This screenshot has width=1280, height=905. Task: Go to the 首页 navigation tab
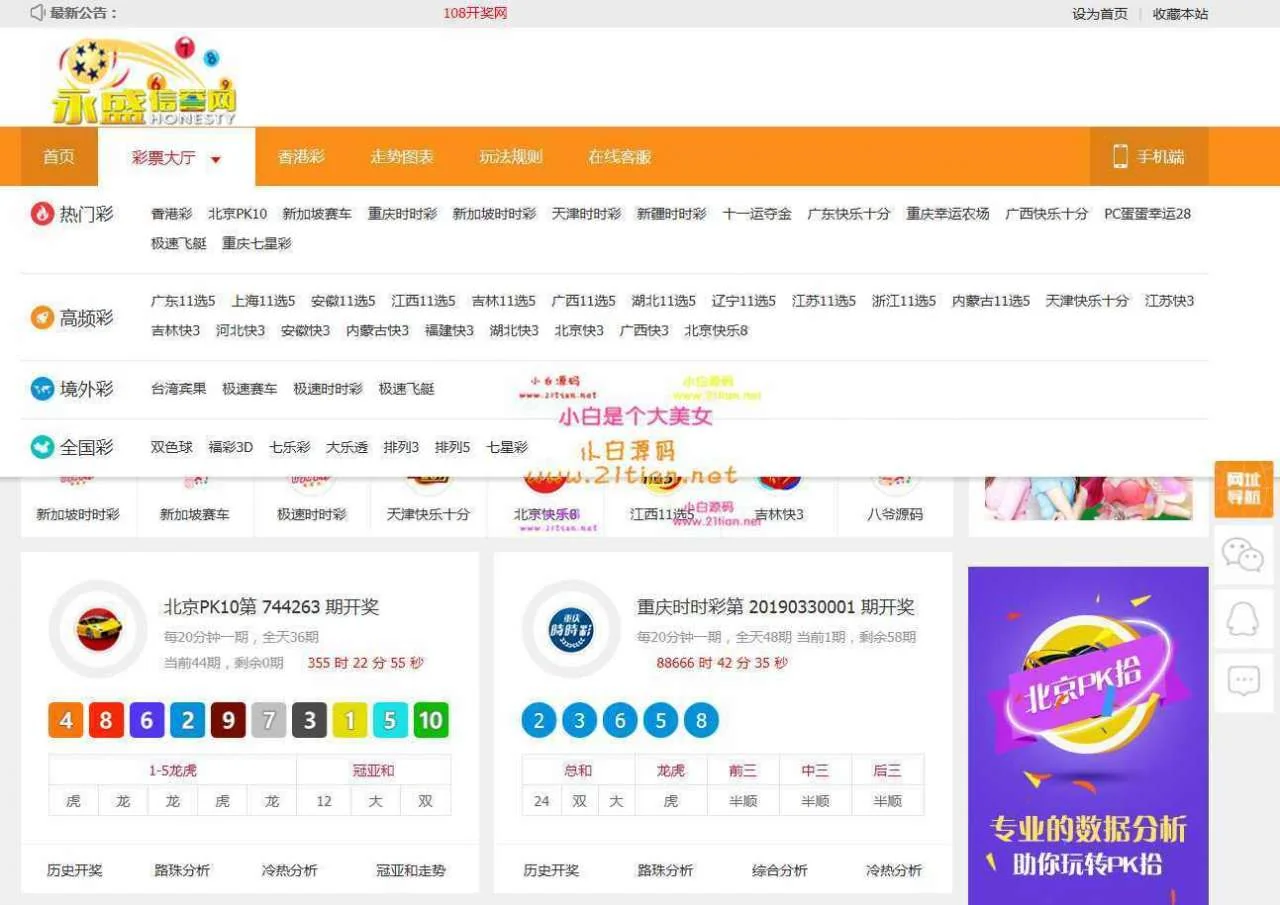coord(59,157)
